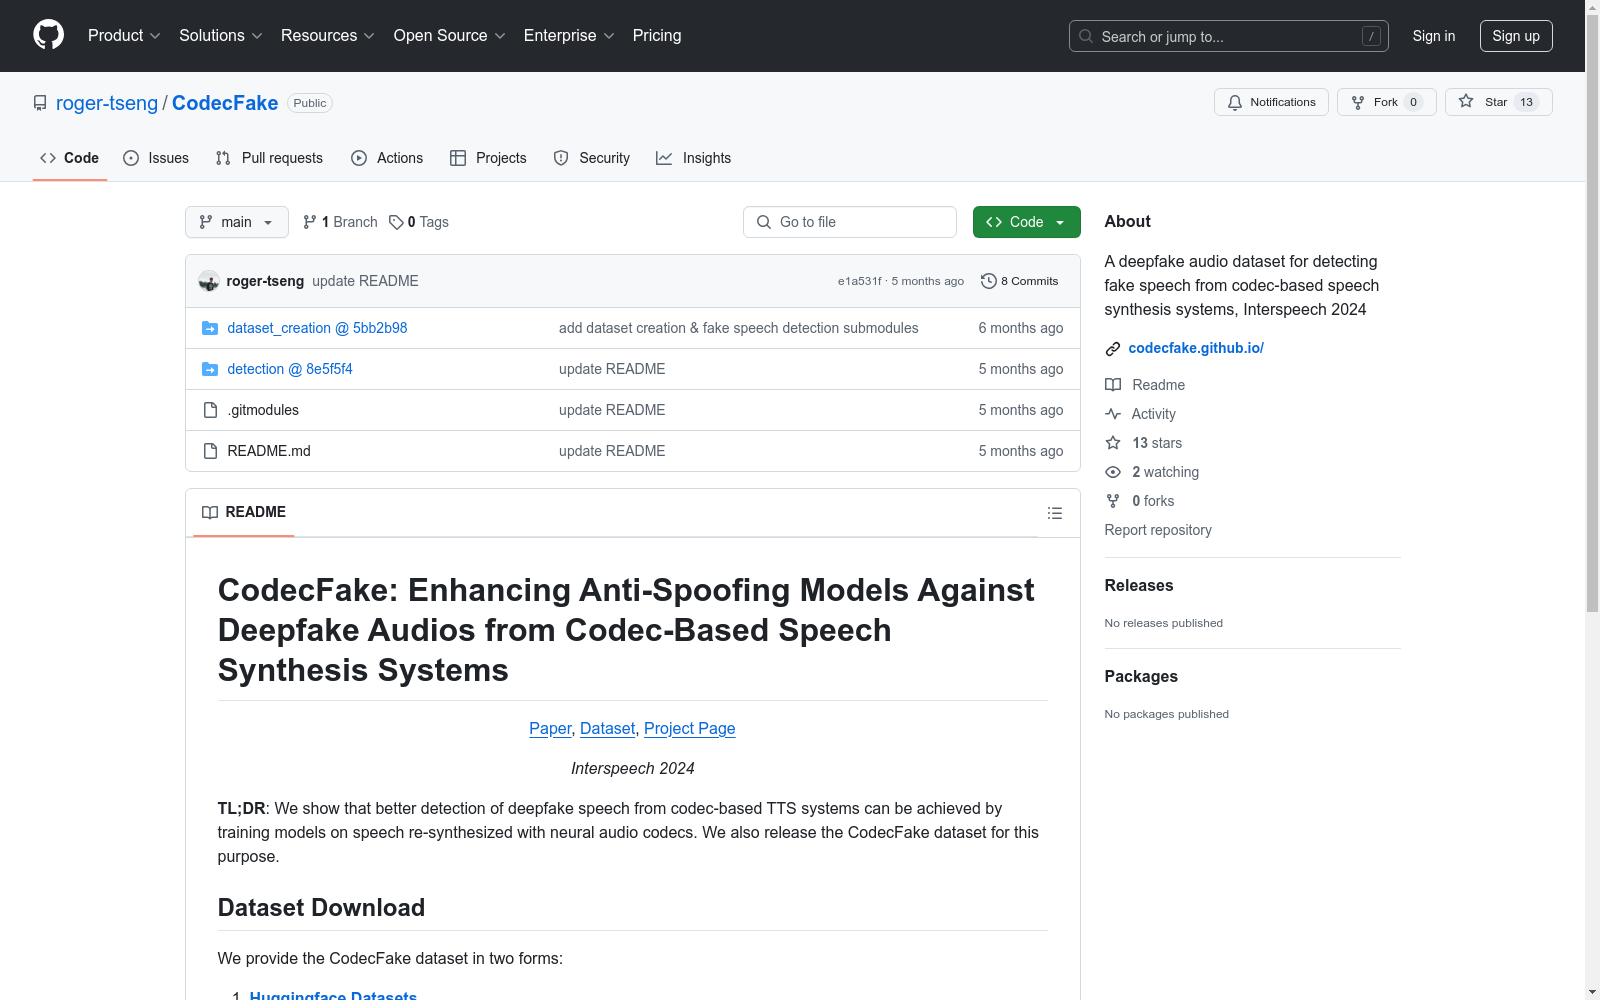The height and width of the screenshot is (1000, 1600).
Task: Open commit hash e1a531f
Action: point(860,281)
